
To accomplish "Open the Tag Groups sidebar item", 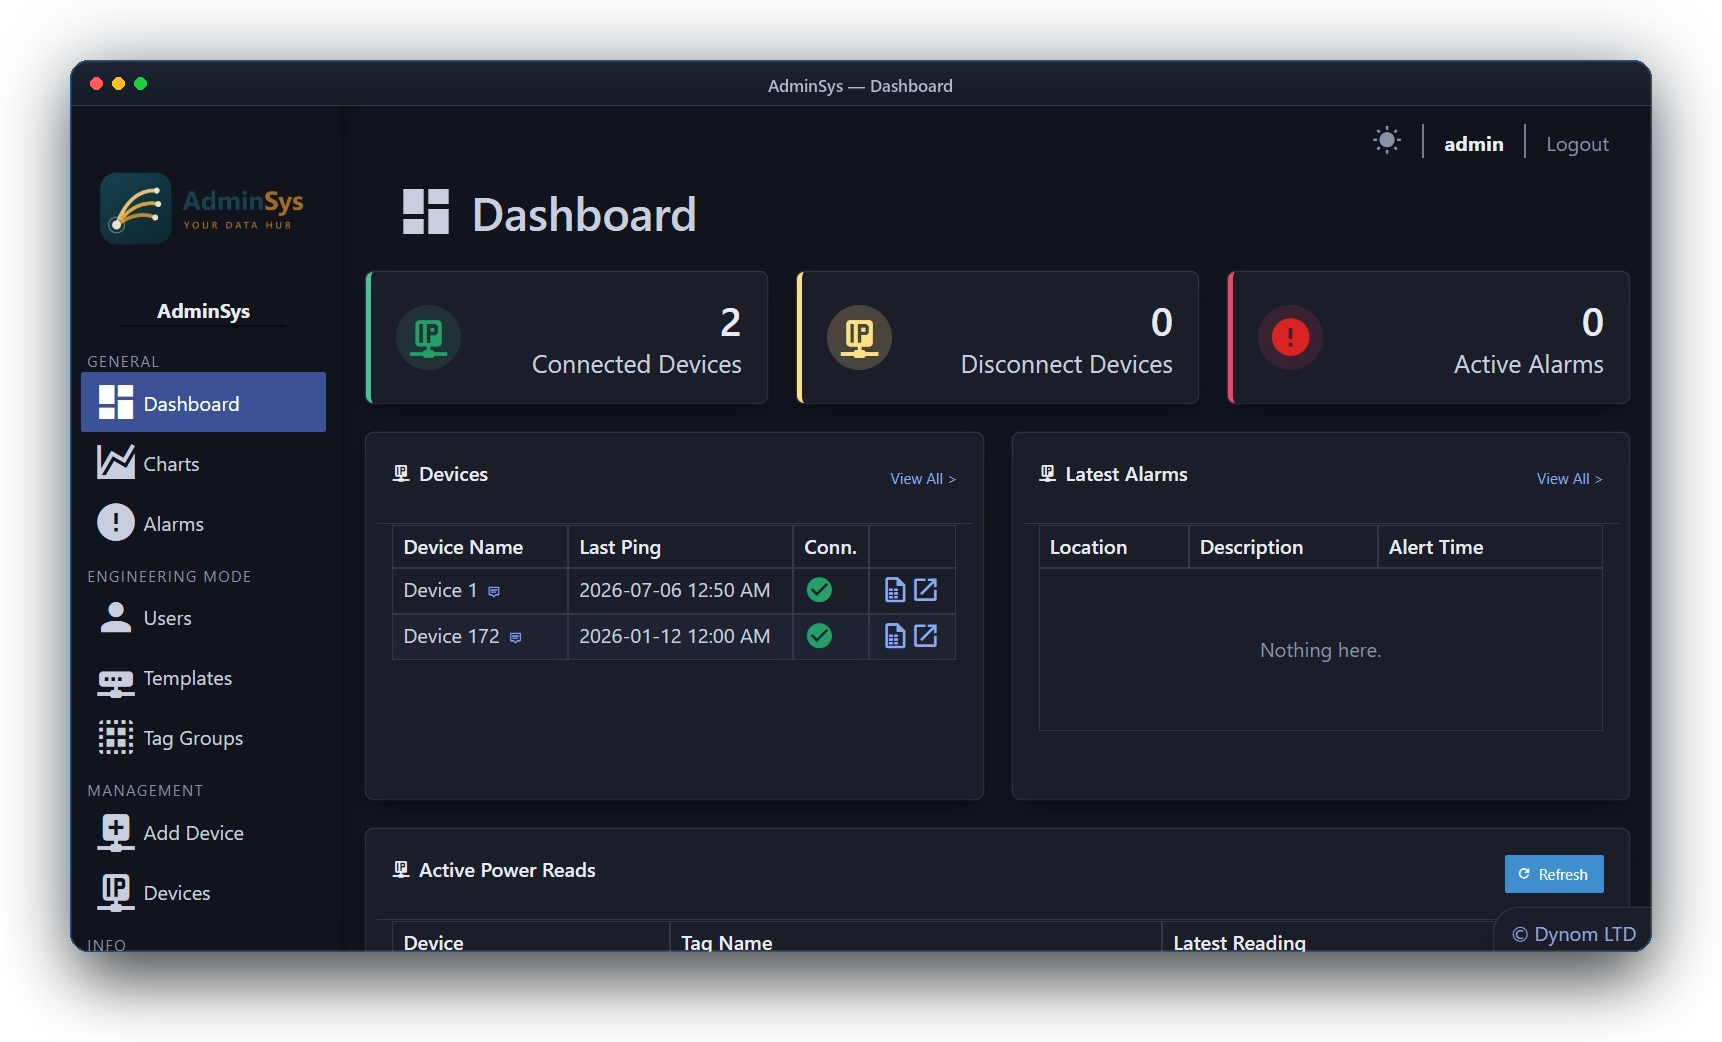I will pyautogui.click(x=203, y=738).
